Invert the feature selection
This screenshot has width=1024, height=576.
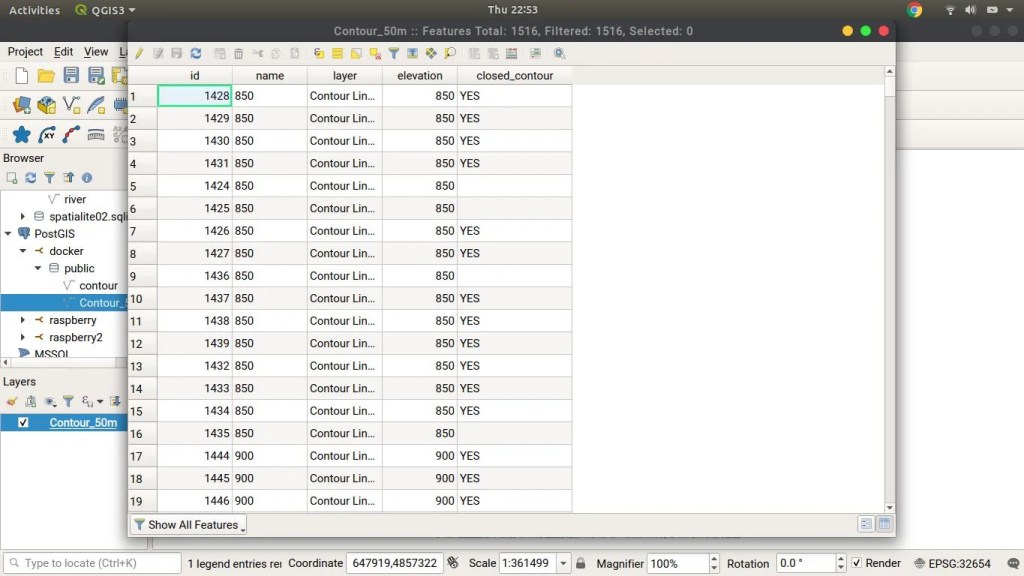[356, 53]
